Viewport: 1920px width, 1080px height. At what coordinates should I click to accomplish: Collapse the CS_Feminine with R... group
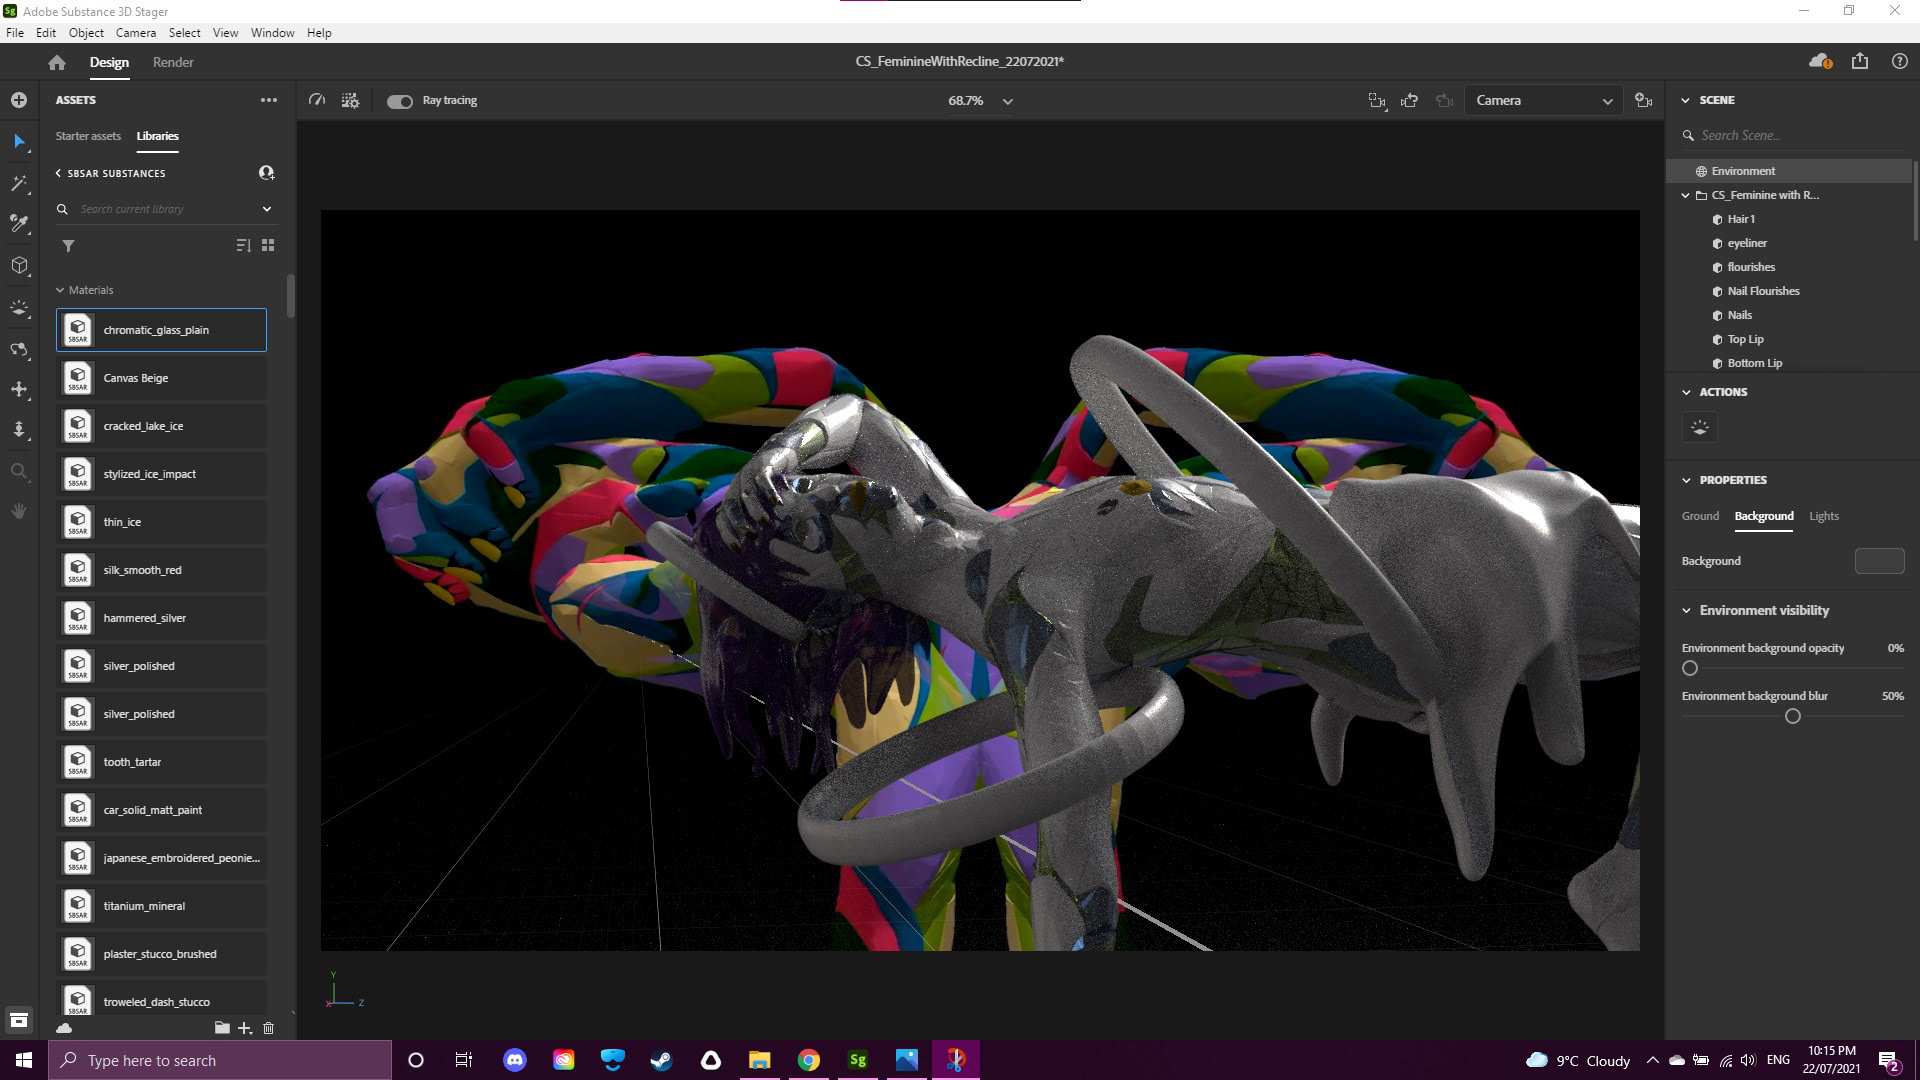pyautogui.click(x=1686, y=195)
